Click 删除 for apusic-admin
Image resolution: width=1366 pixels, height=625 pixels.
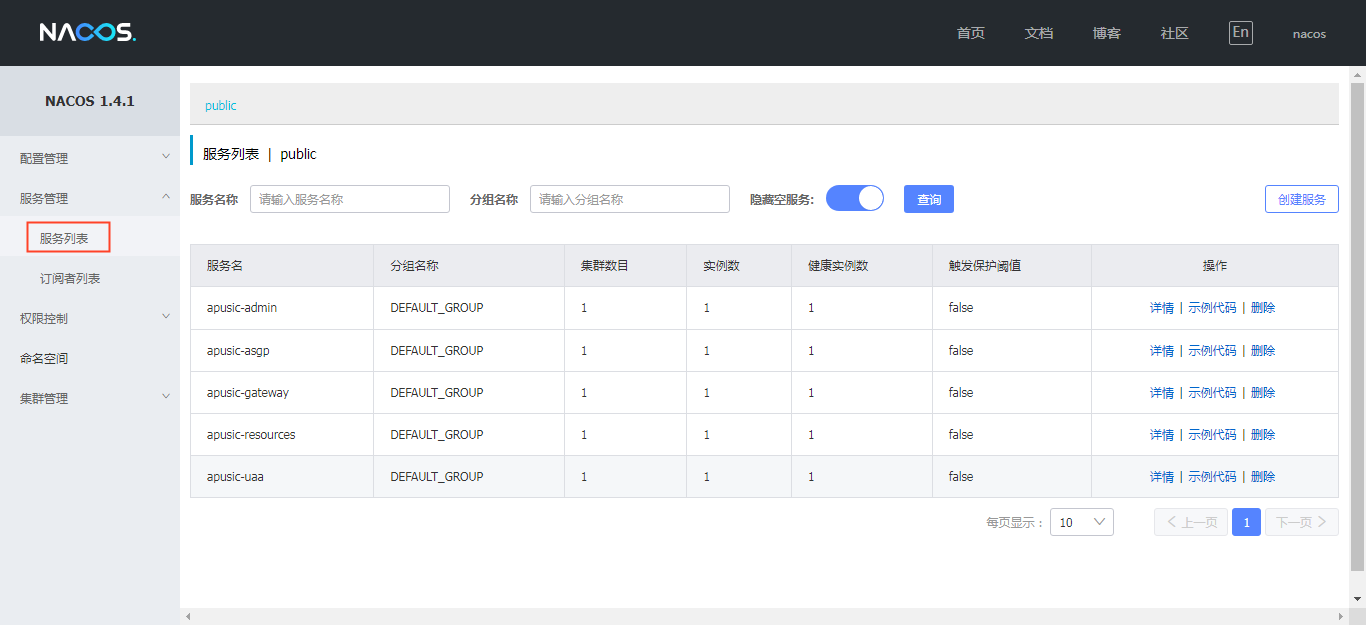pyautogui.click(x=1263, y=308)
